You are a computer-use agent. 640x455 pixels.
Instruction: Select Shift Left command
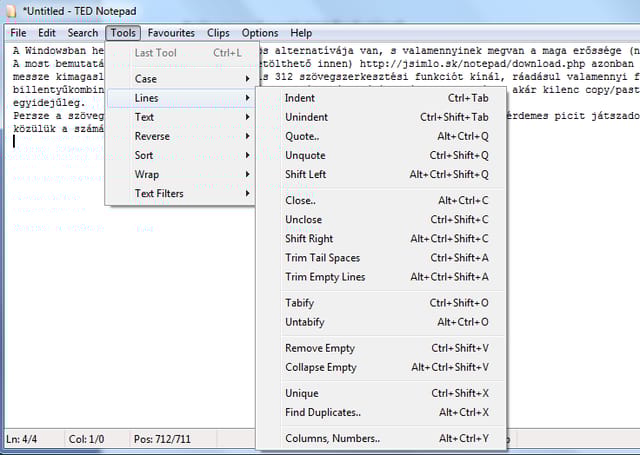pos(382,175)
